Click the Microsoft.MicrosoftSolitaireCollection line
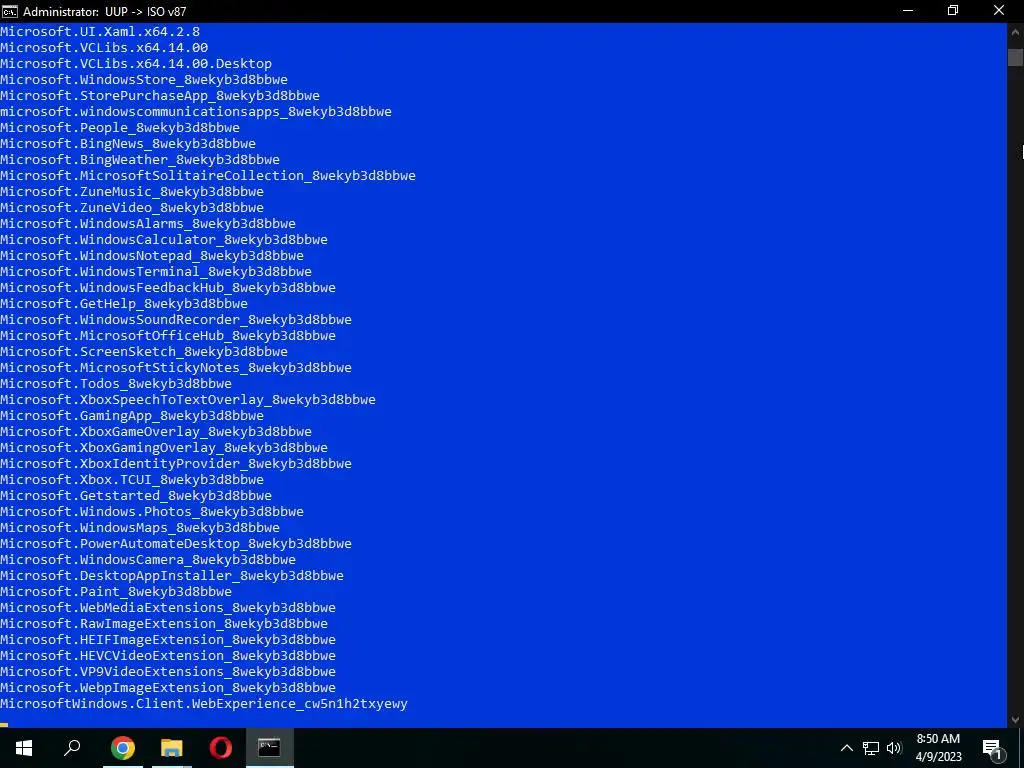The width and height of the screenshot is (1024, 768). [x=208, y=176]
